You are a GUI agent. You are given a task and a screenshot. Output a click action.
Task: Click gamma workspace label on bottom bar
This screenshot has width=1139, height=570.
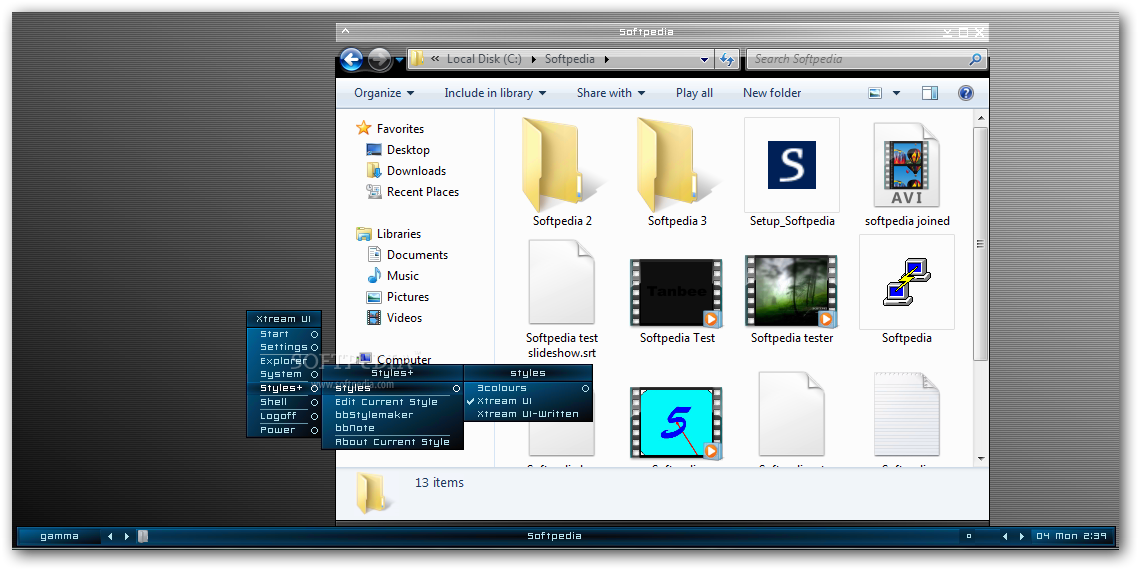pos(60,537)
